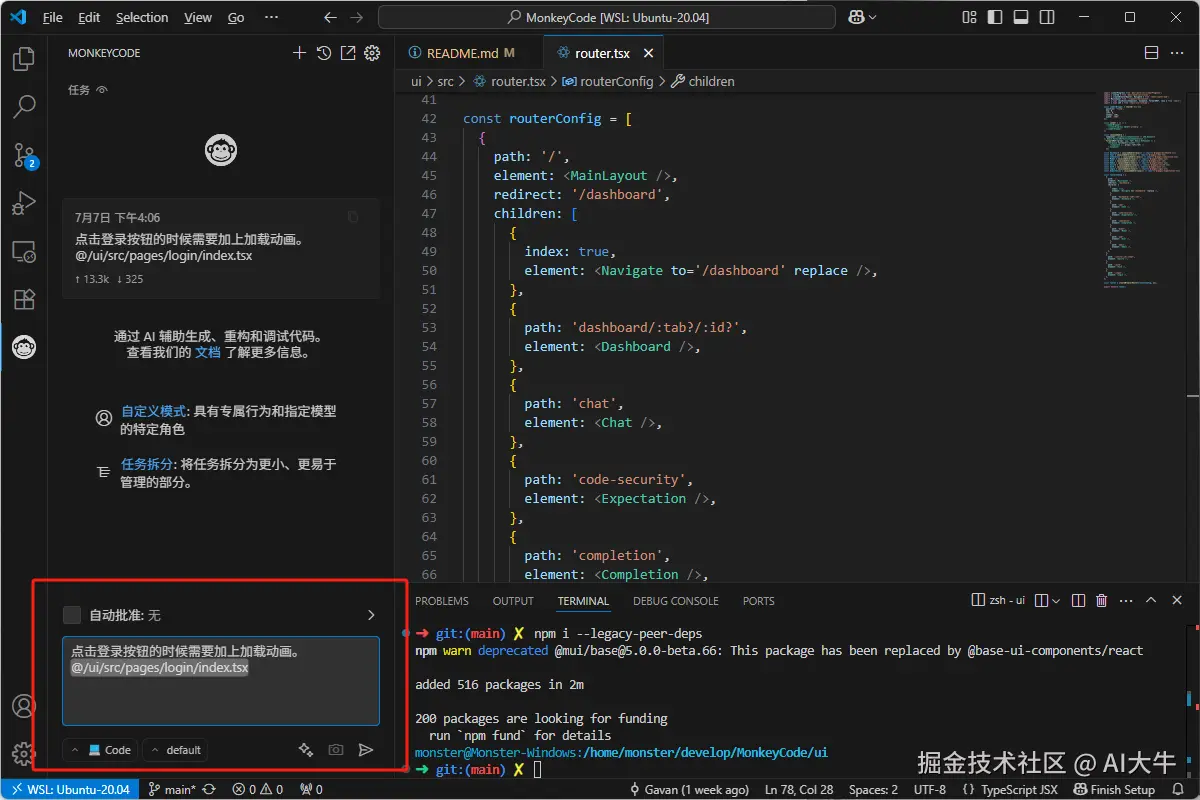Select the MonkeyCode monkey icon in activity bar
Viewport: 1200px width, 800px height.
point(24,347)
